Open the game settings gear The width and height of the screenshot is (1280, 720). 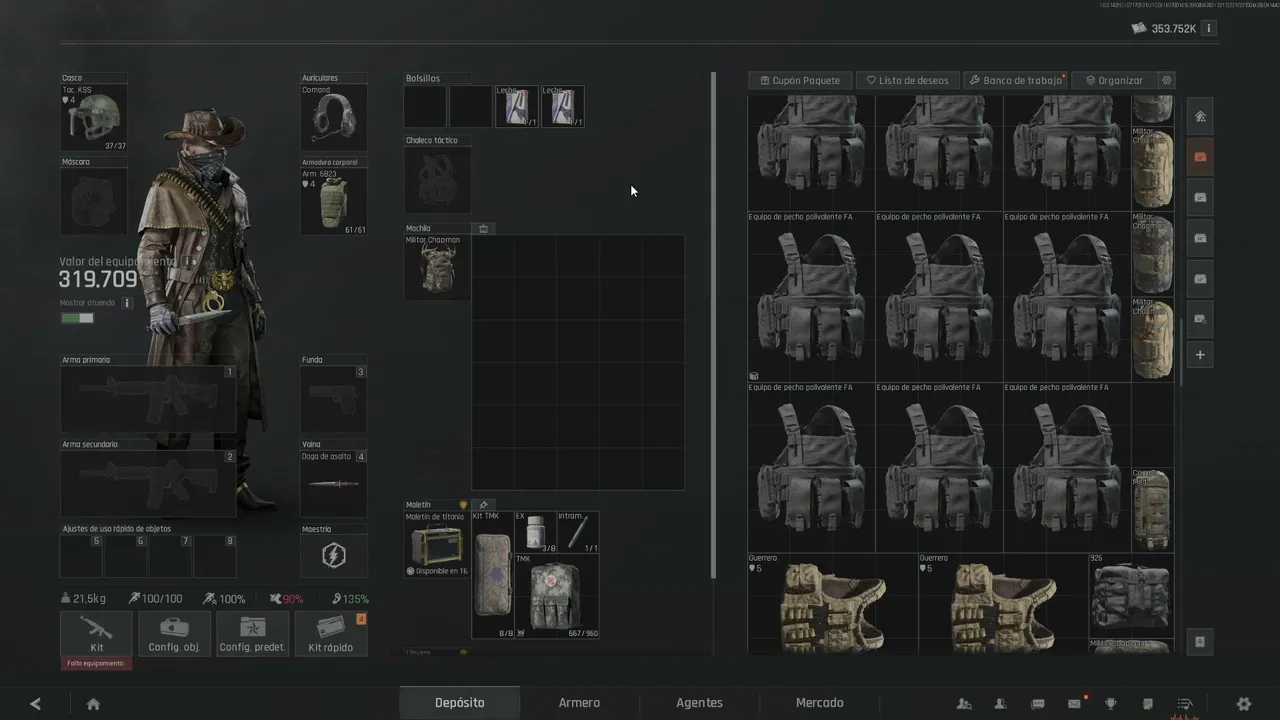point(1244,704)
